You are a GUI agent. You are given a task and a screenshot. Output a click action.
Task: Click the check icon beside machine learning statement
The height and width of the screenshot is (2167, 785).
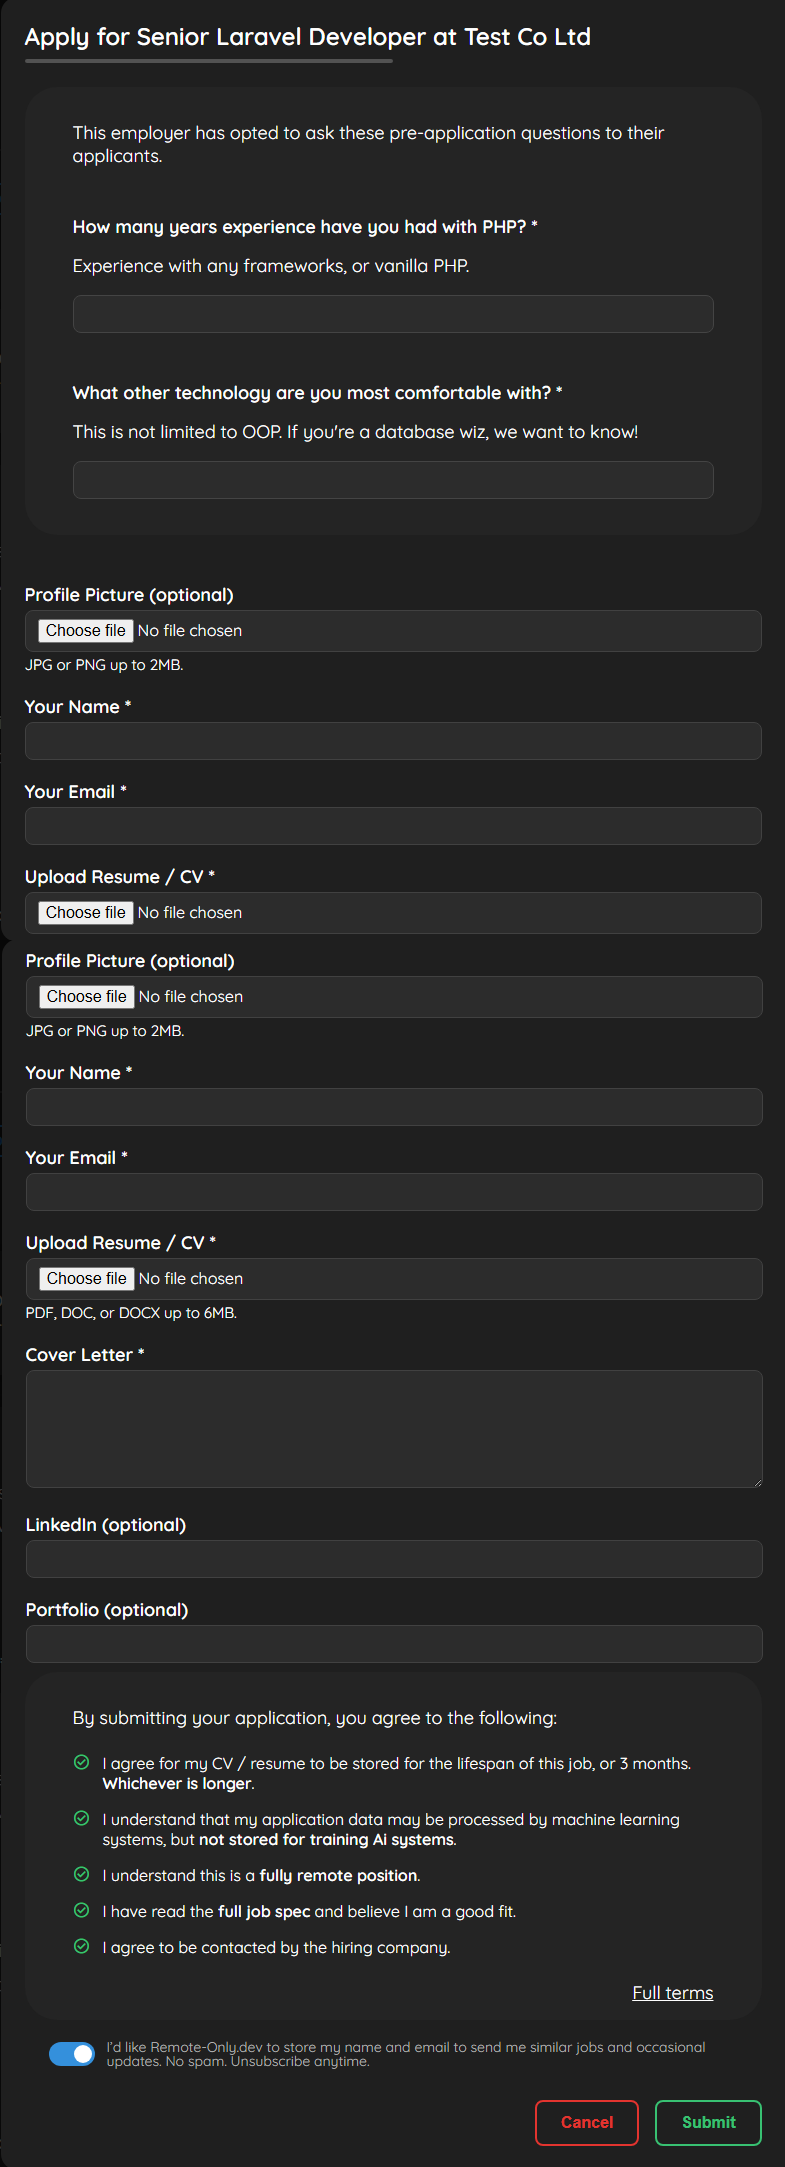[83, 1819]
